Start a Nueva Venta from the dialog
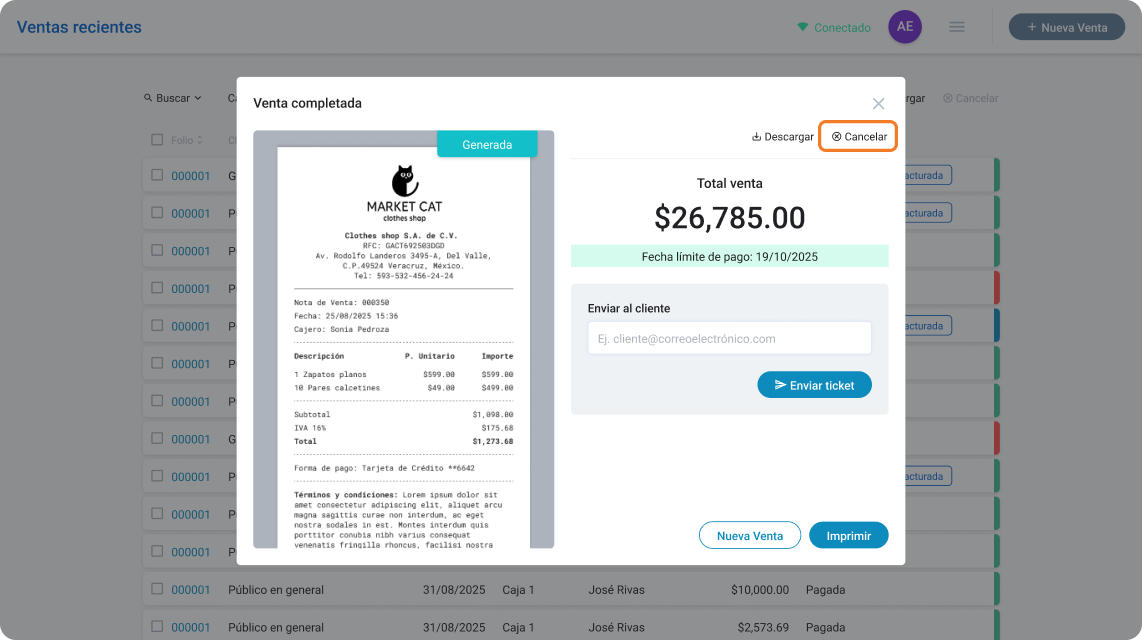 coord(749,536)
